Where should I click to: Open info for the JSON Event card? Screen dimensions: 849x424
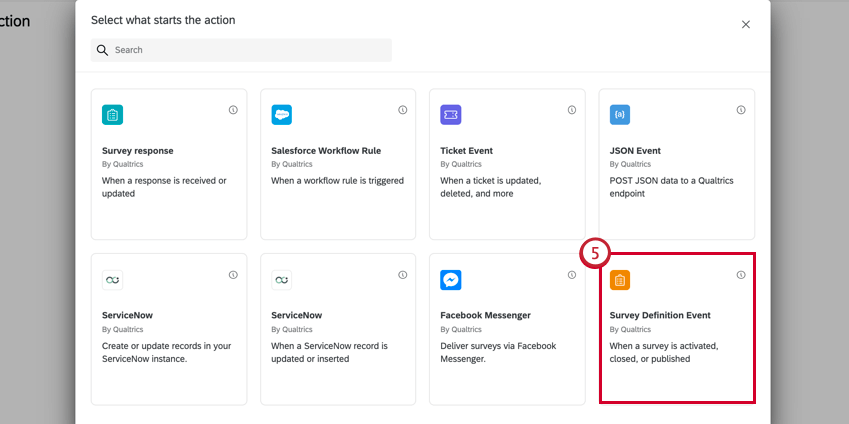tap(741, 110)
